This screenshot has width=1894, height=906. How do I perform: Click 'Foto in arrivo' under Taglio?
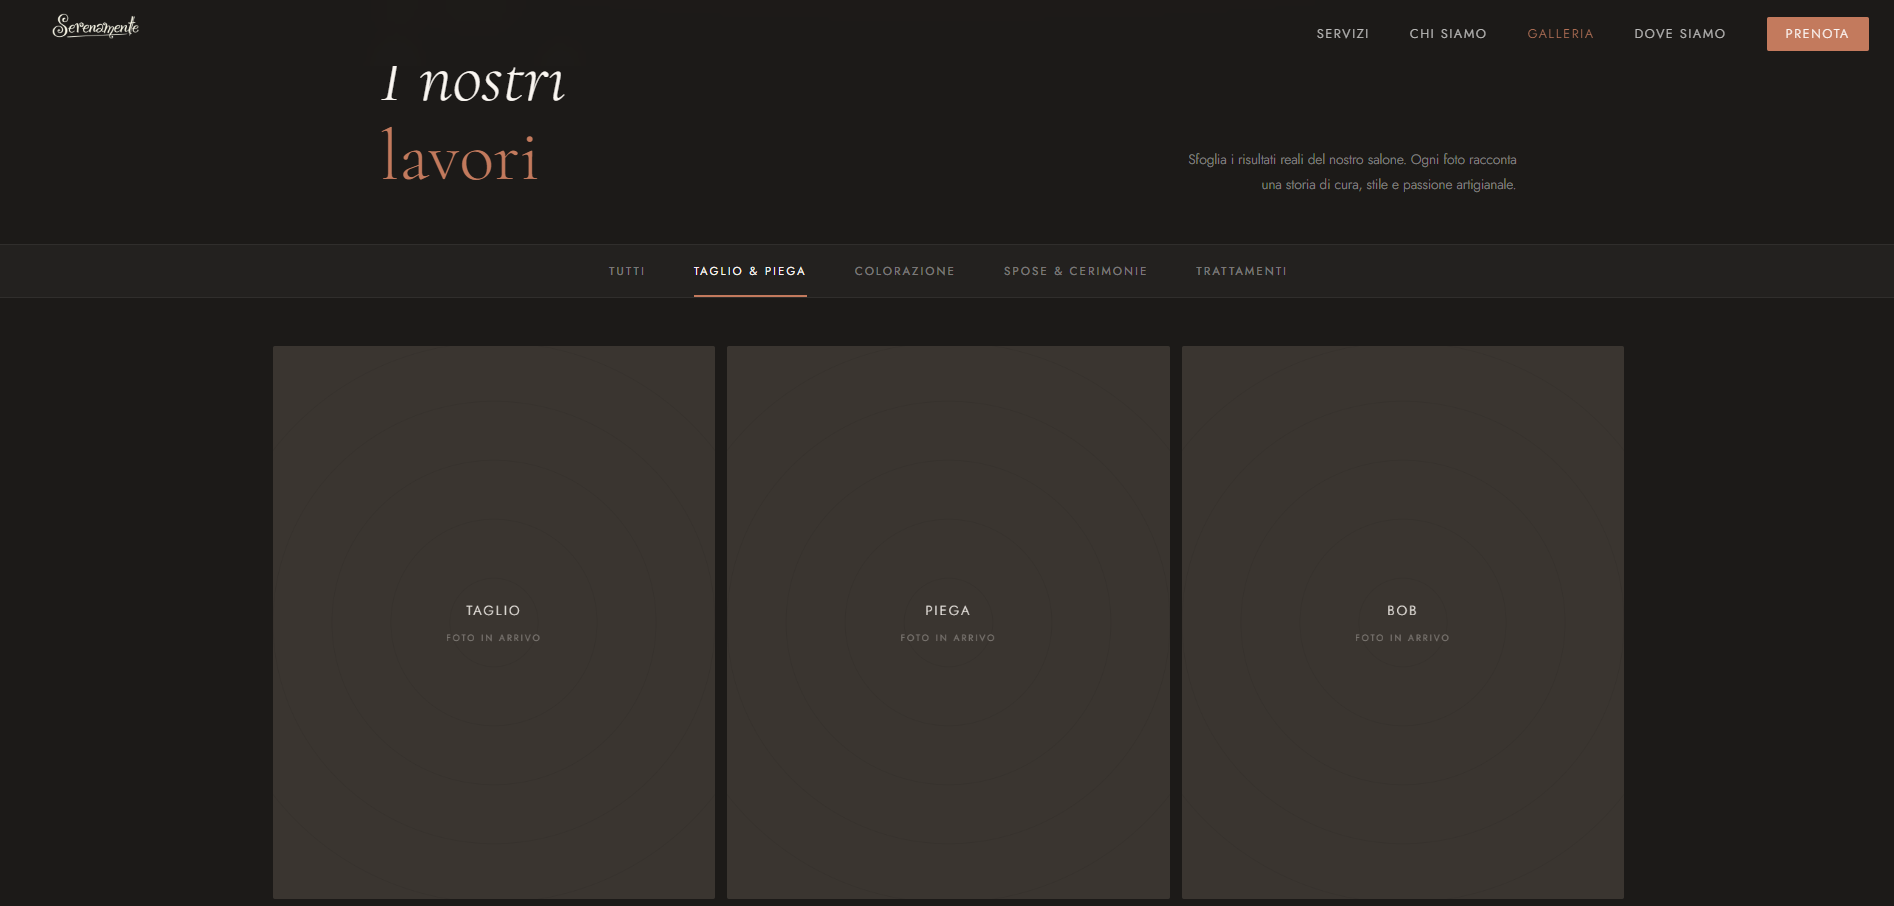(493, 638)
